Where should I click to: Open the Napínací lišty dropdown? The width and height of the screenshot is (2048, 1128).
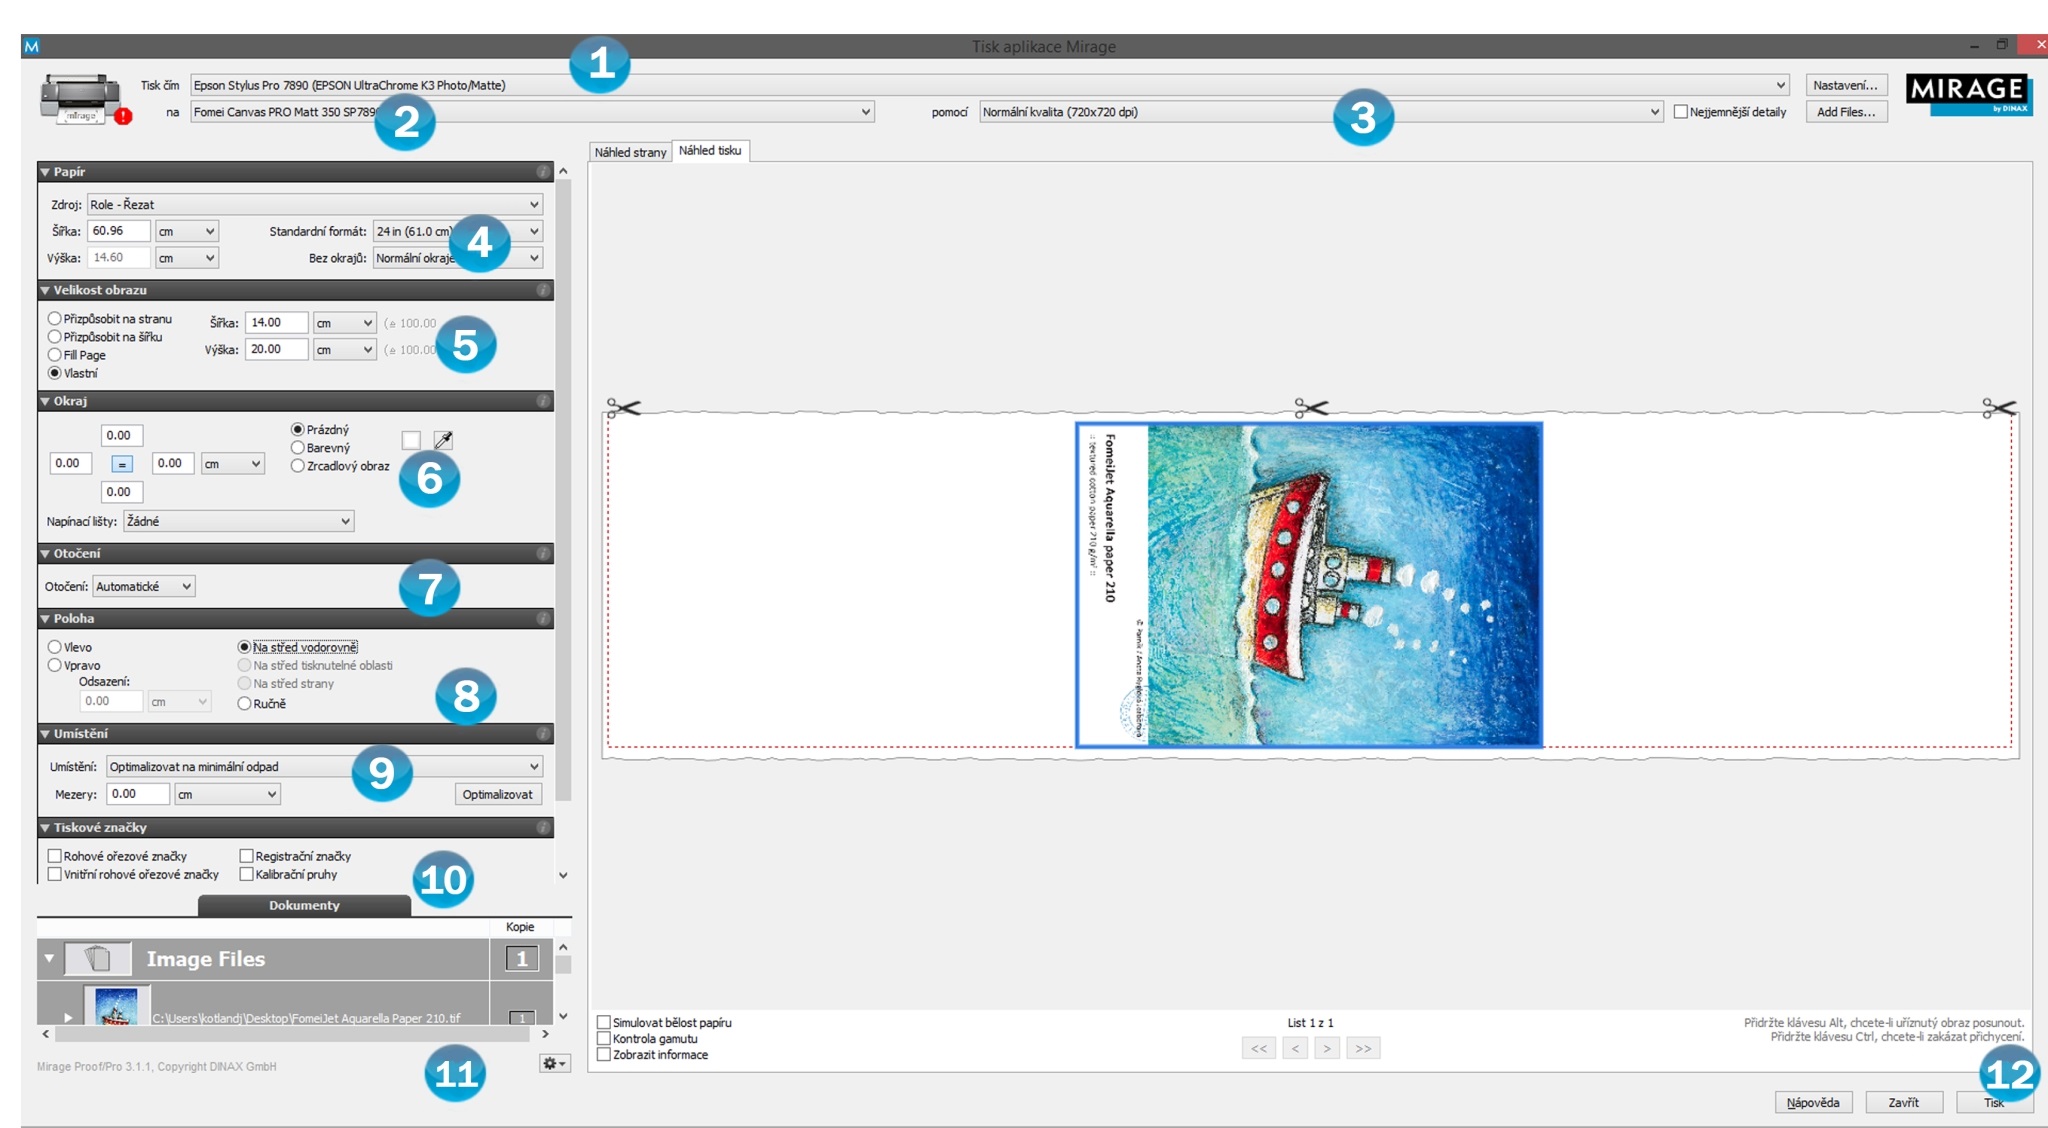[238, 521]
